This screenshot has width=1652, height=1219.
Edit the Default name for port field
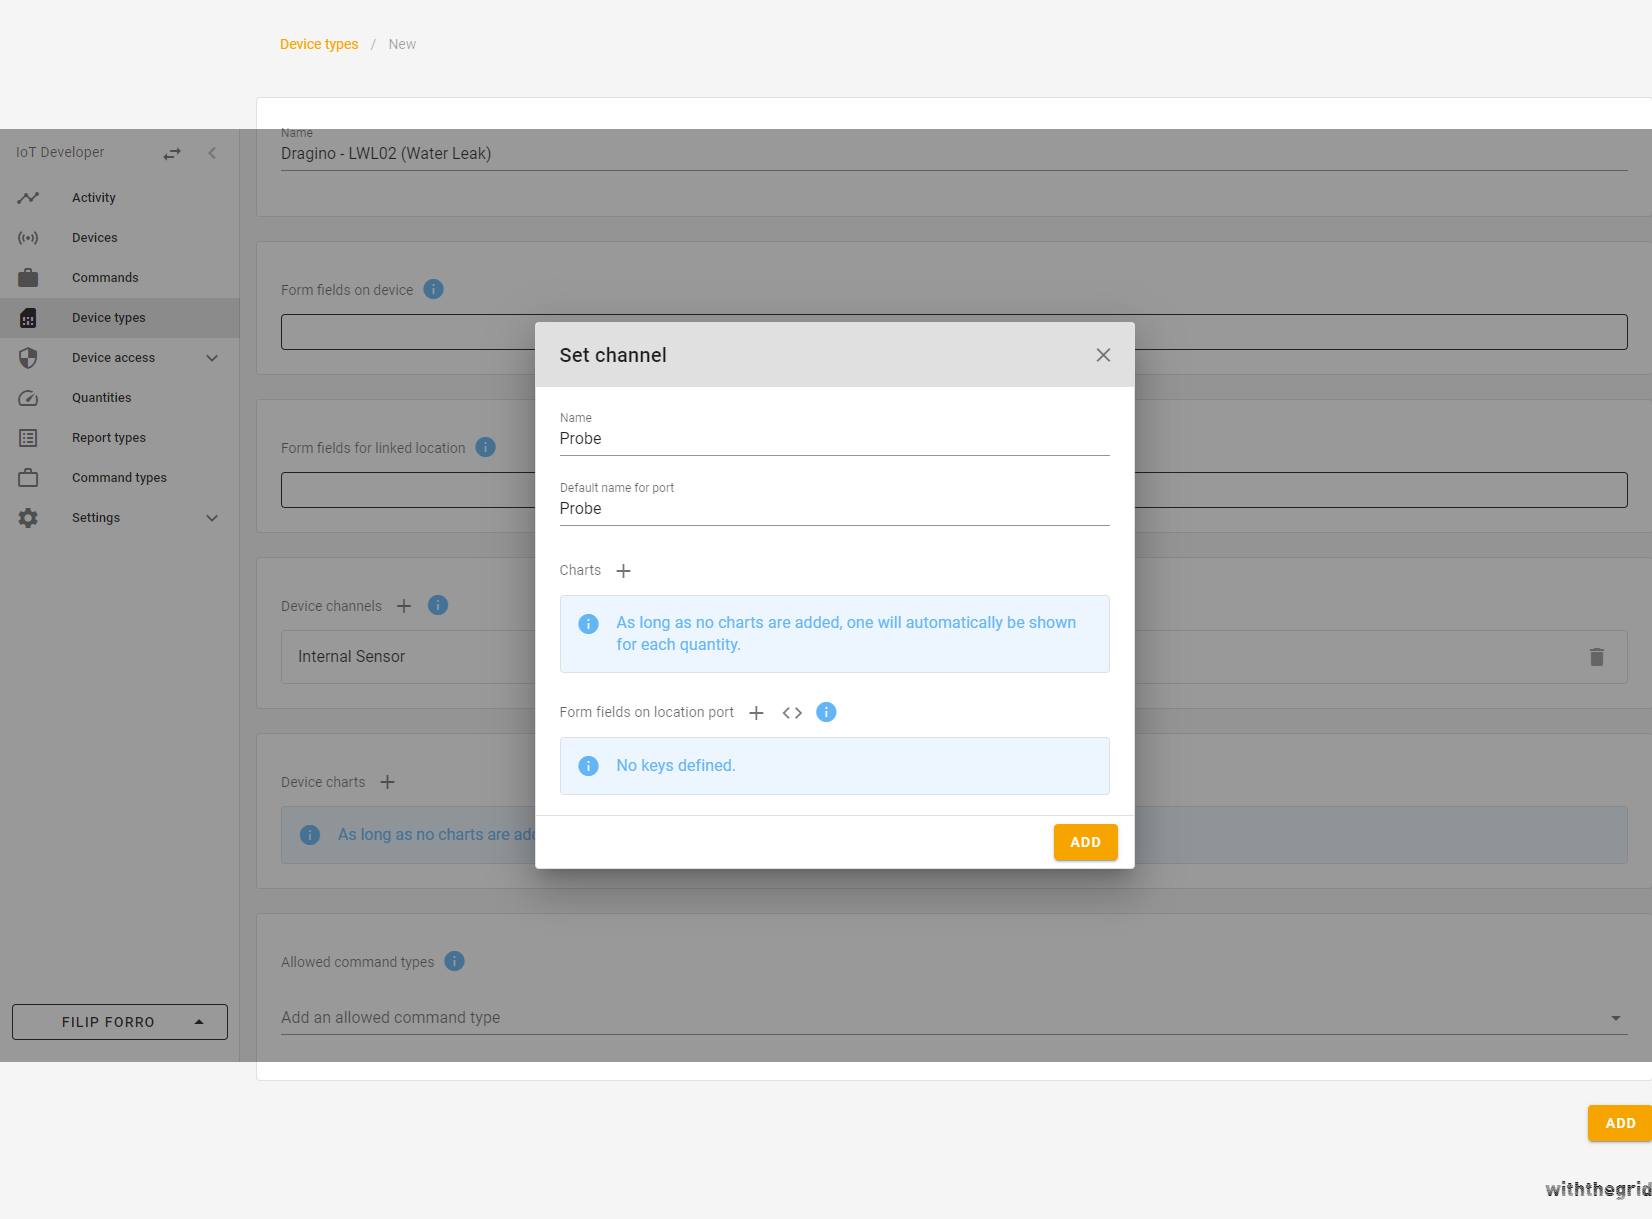click(834, 509)
